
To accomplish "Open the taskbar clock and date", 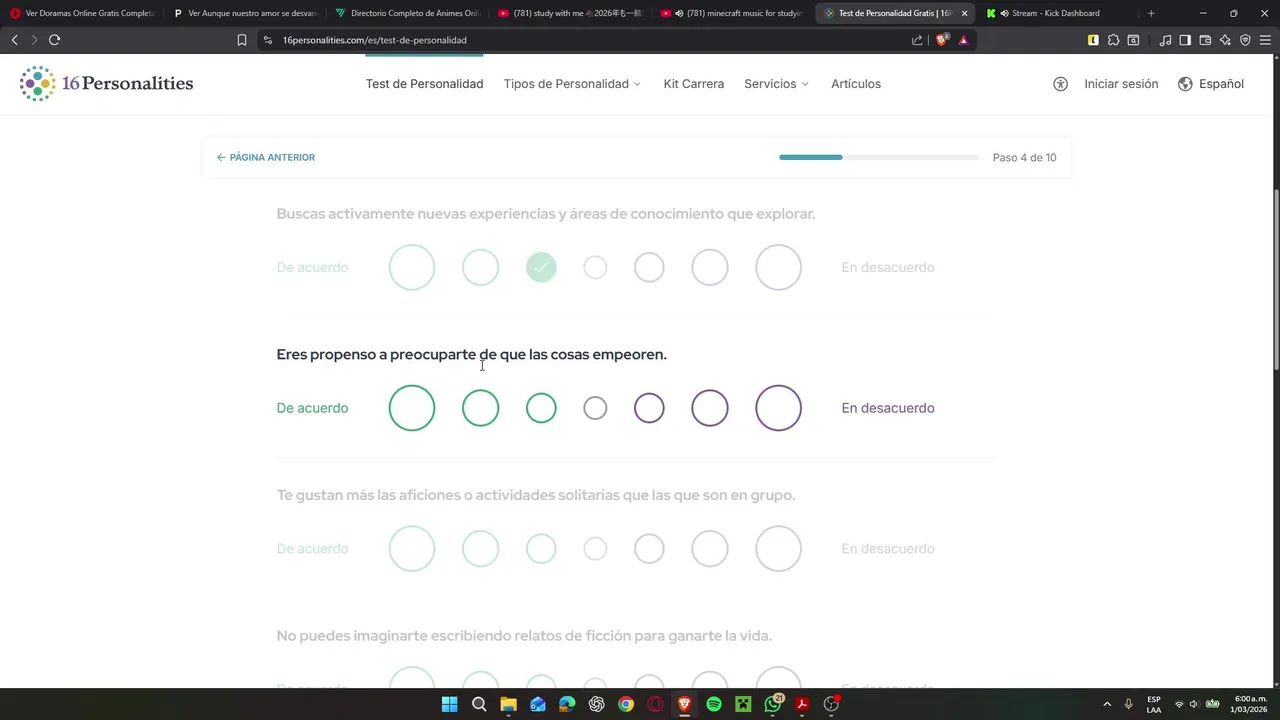I will (x=1250, y=704).
